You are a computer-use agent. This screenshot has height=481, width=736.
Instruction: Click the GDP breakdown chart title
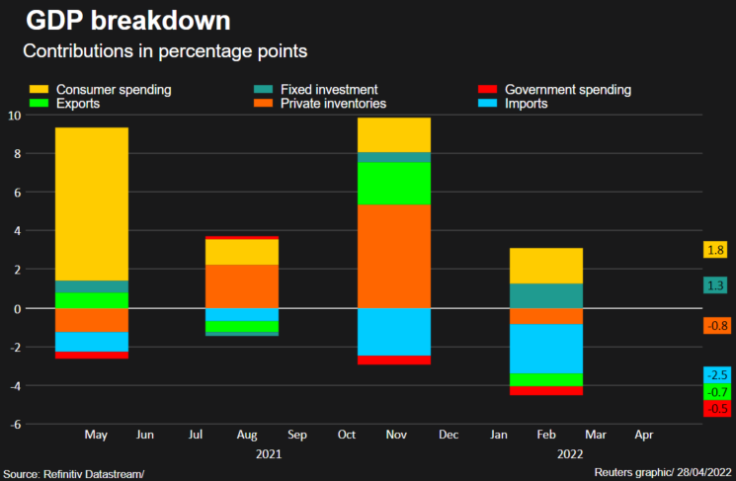click(128, 21)
